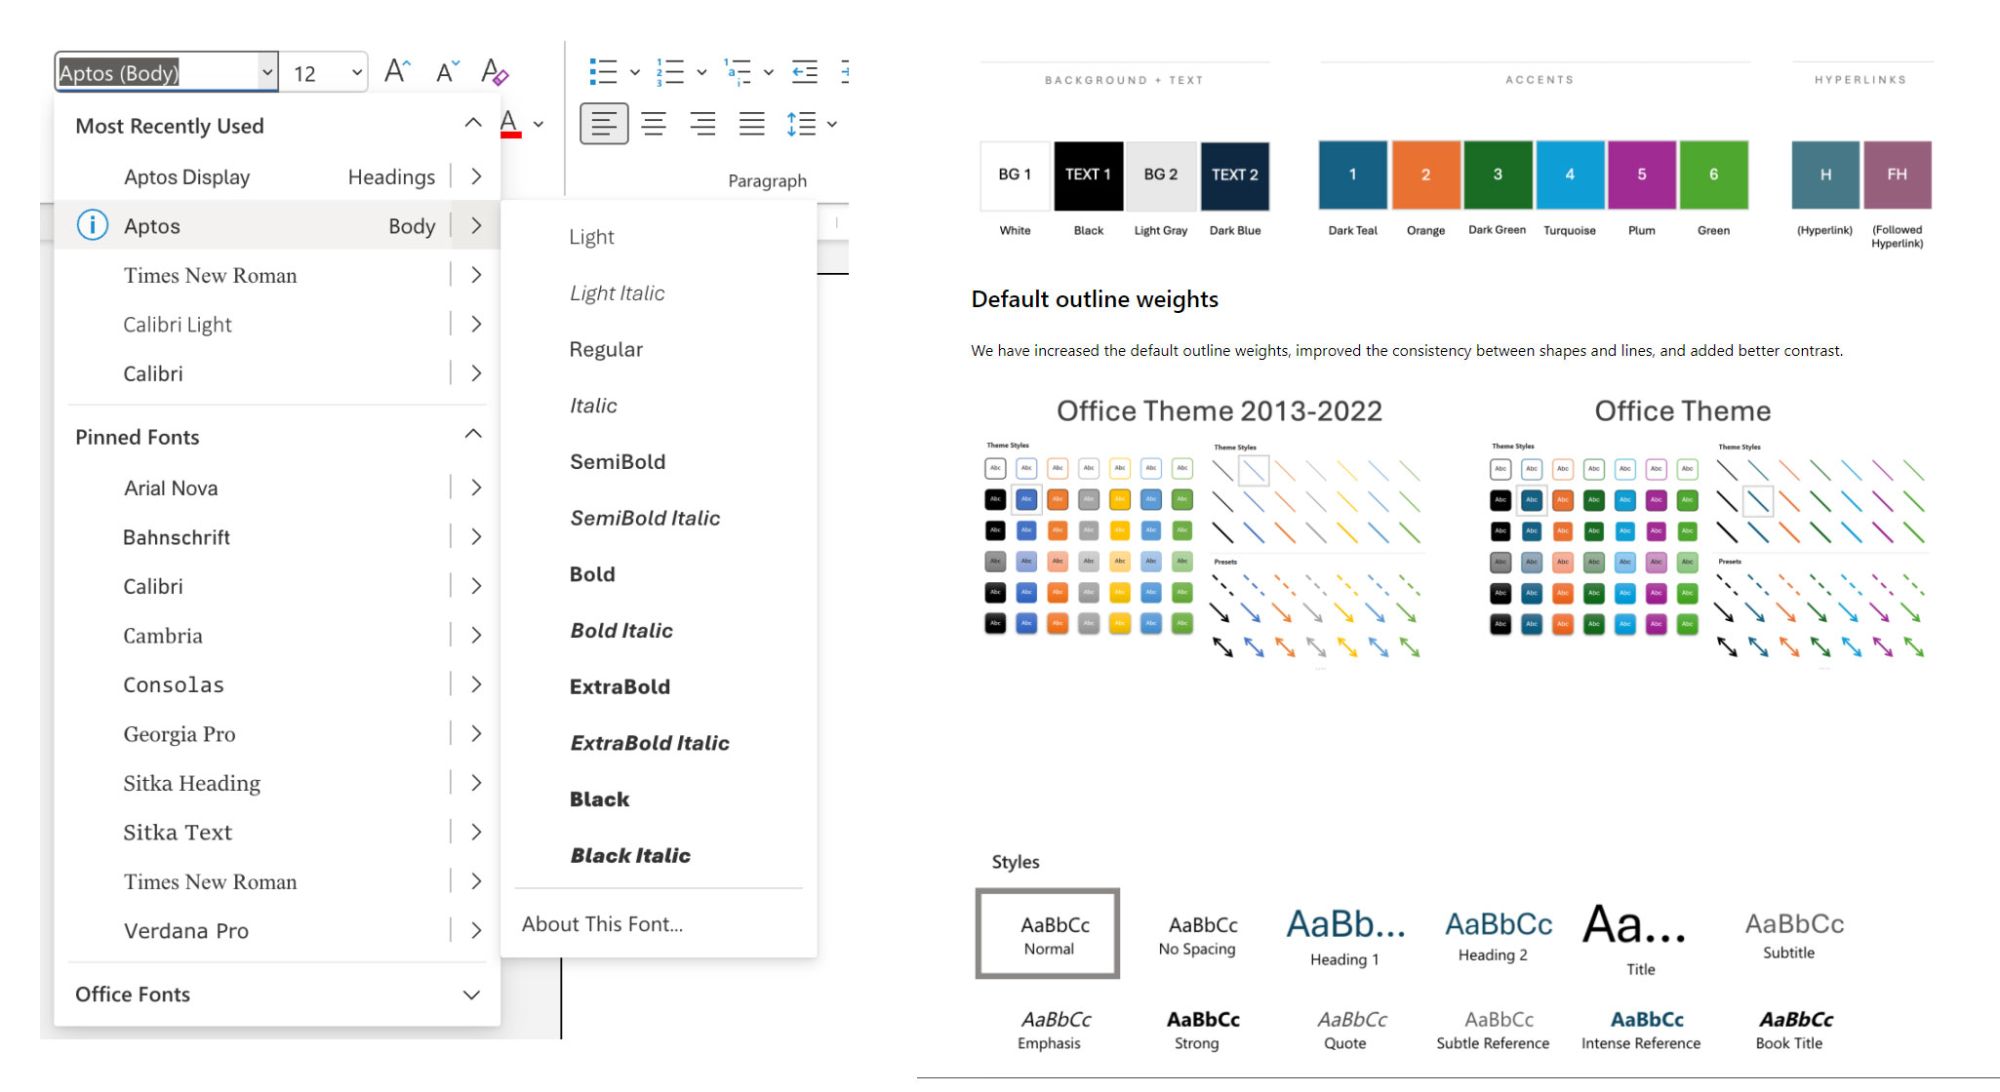
Task: Apply the No Spacing style
Action: [x=1197, y=935]
